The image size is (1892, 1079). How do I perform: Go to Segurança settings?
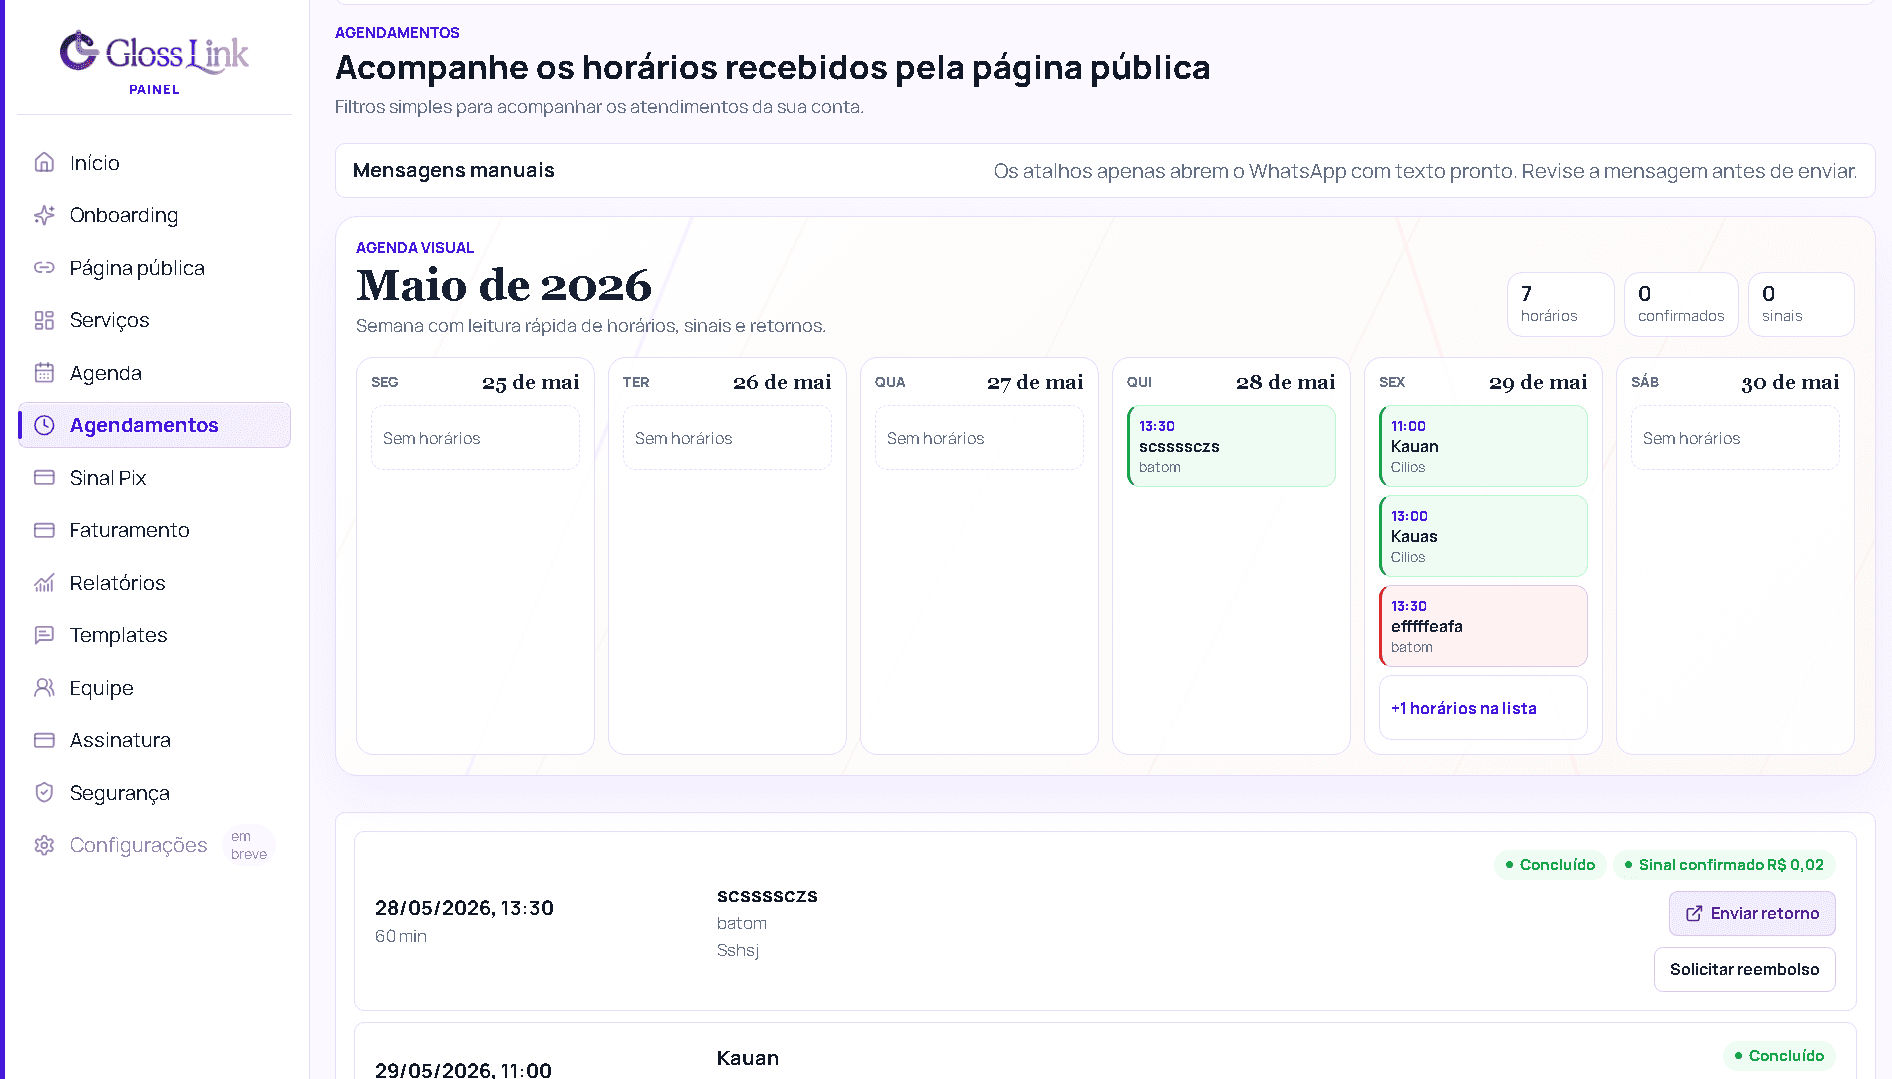coord(154,793)
